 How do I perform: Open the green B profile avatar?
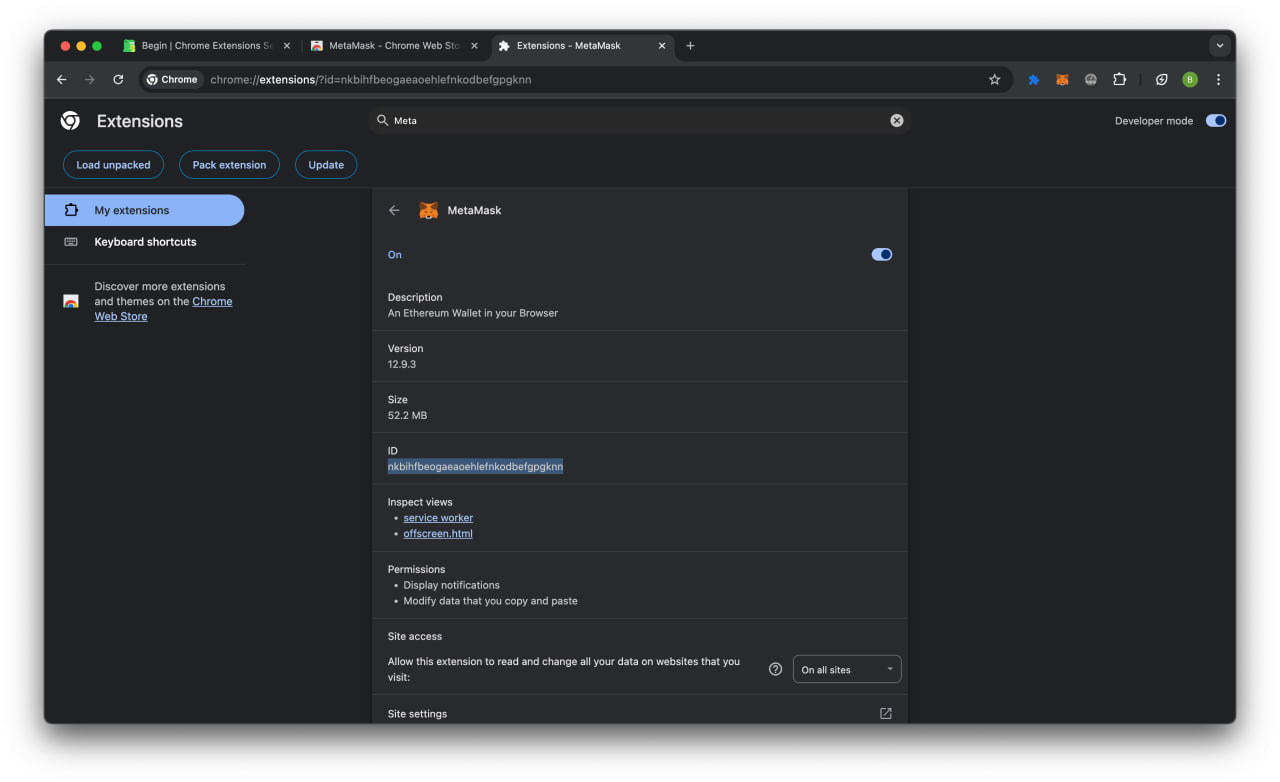[x=1190, y=80]
